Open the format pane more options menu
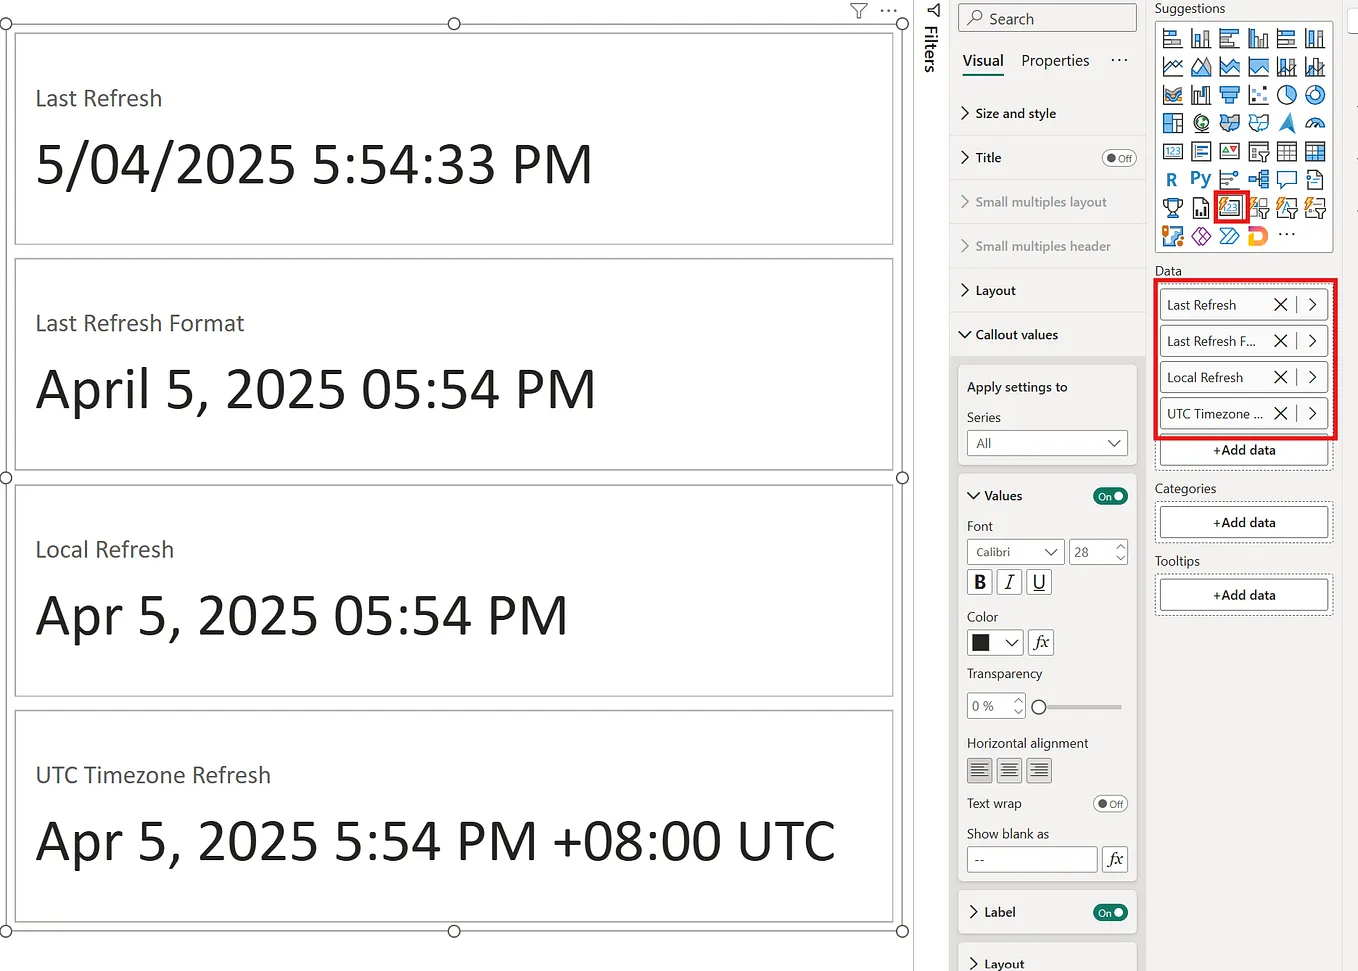This screenshot has width=1358, height=971. click(x=1119, y=60)
